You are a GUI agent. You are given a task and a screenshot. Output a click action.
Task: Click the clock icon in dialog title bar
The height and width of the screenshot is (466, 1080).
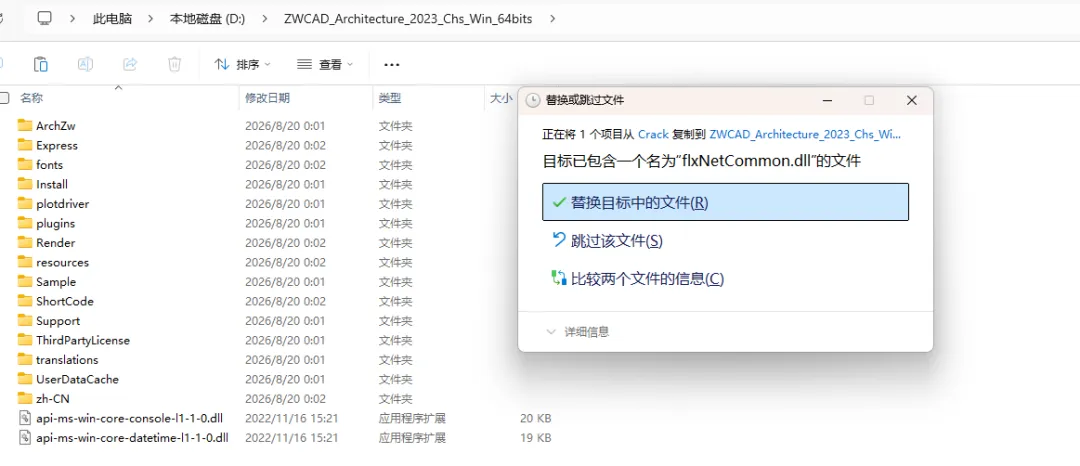532,100
